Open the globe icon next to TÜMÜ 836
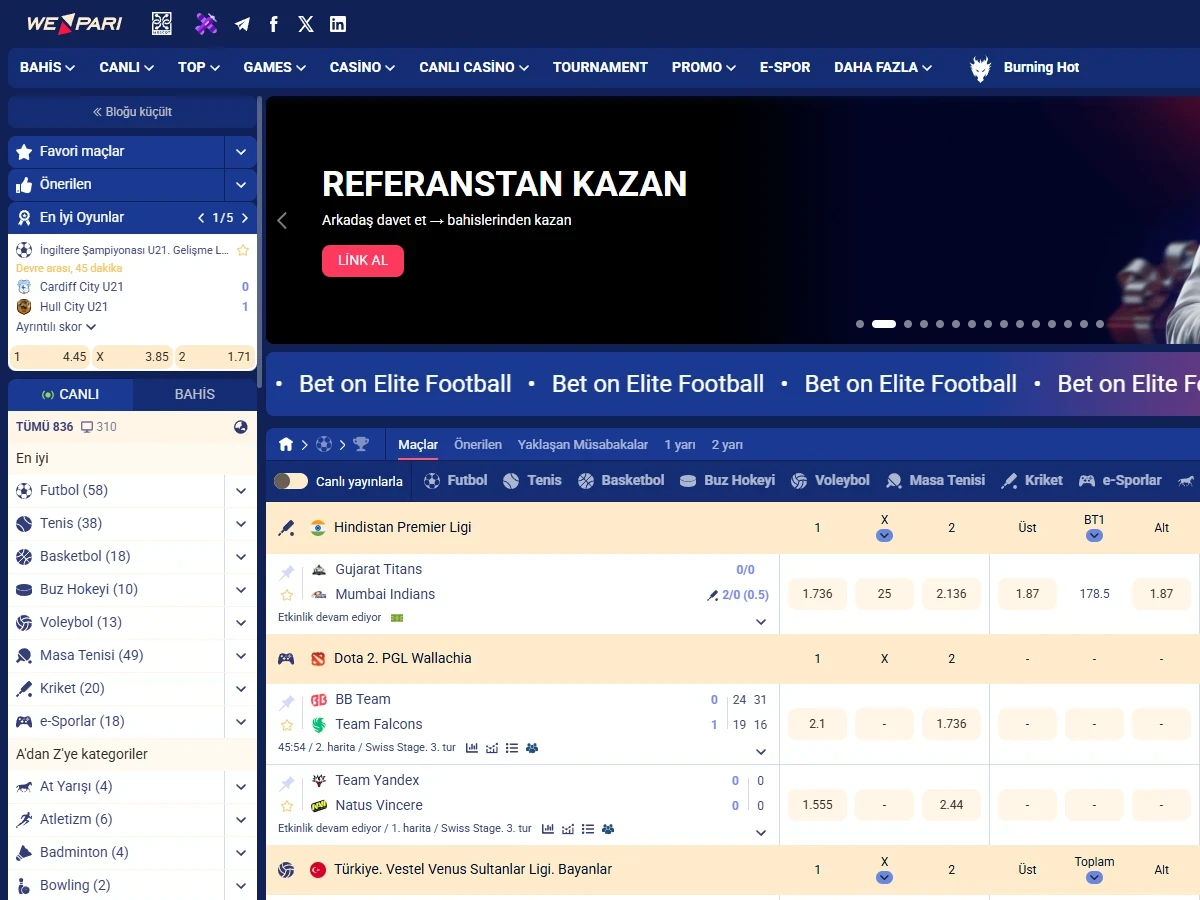The width and height of the screenshot is (1200, 900). (x=241, y=427)
